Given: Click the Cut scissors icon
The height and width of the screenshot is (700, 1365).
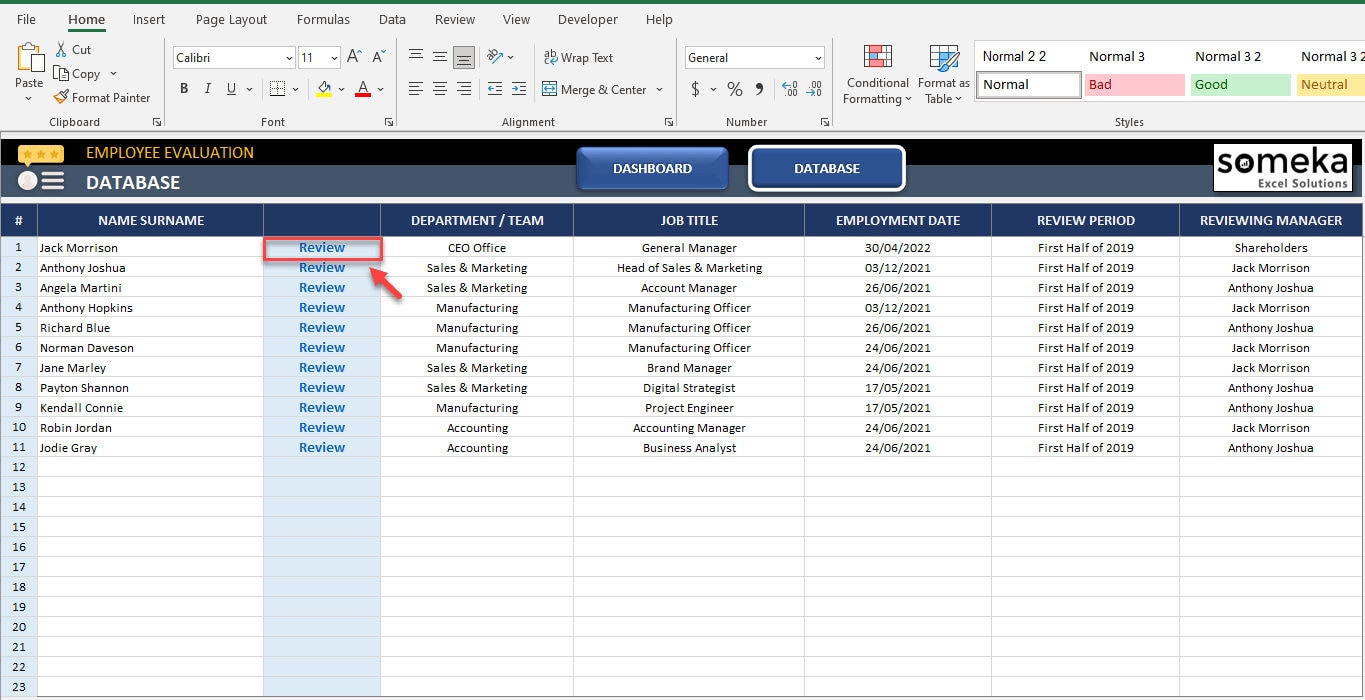Looking at the screenshot, I should tap(61, 49).
